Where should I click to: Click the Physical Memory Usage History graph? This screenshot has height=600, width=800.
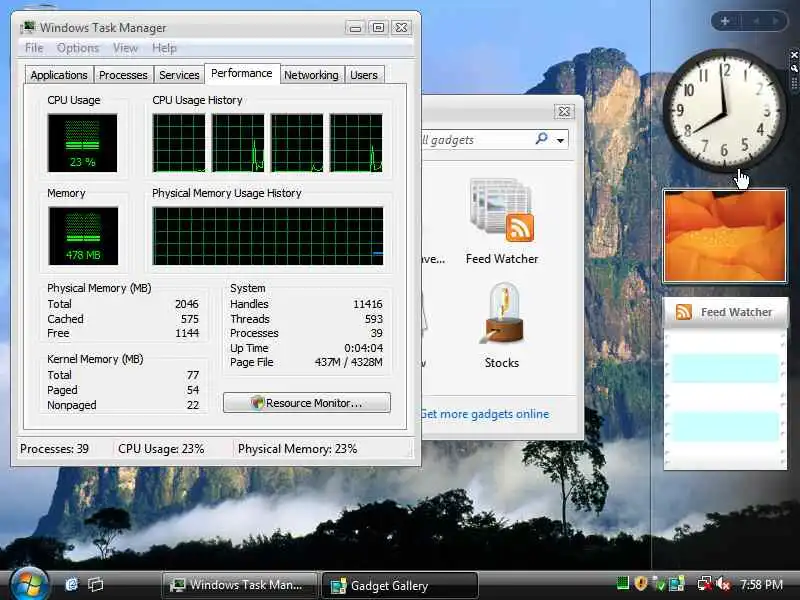point(268,236)
